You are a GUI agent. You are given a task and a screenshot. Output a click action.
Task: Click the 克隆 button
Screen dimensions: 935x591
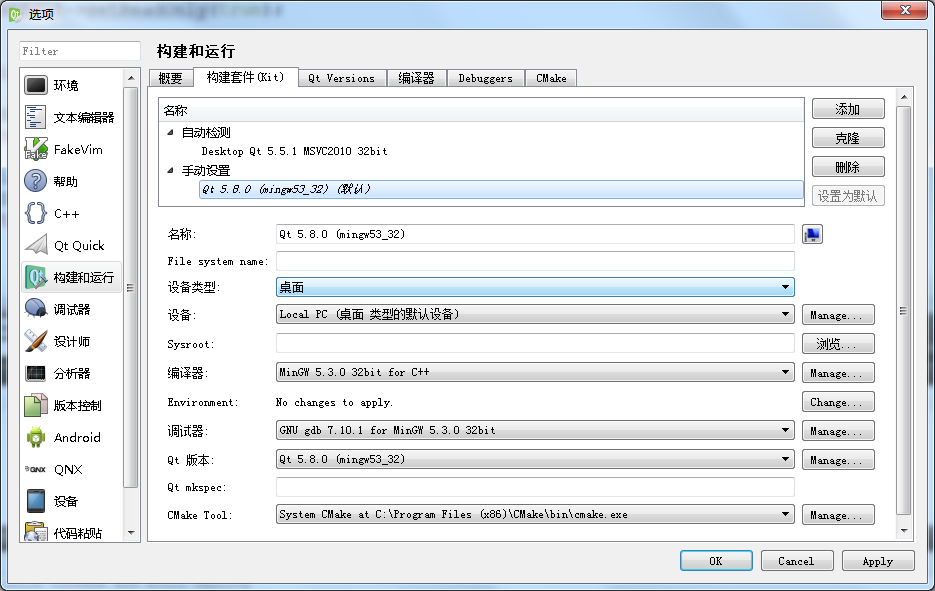tap(848, 138)
